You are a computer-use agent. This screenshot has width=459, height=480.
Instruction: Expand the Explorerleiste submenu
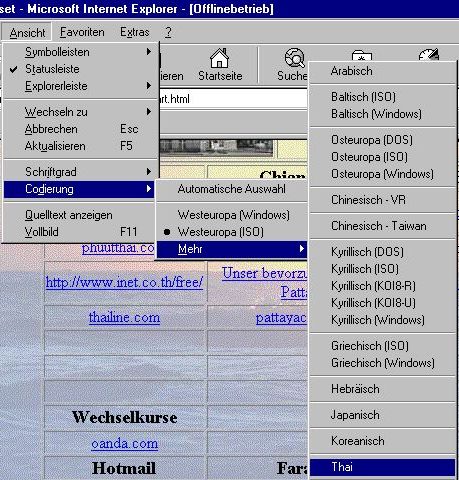[x=80, y=86]
